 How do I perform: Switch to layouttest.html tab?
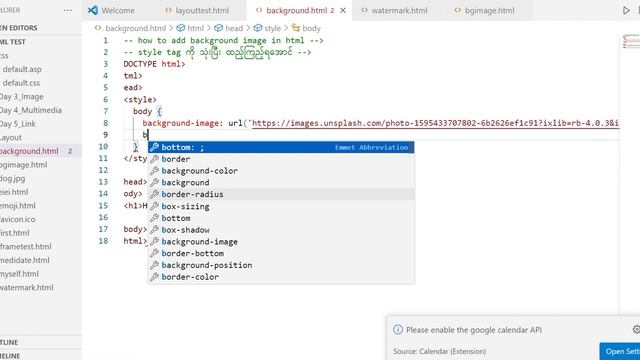point(202,11)
